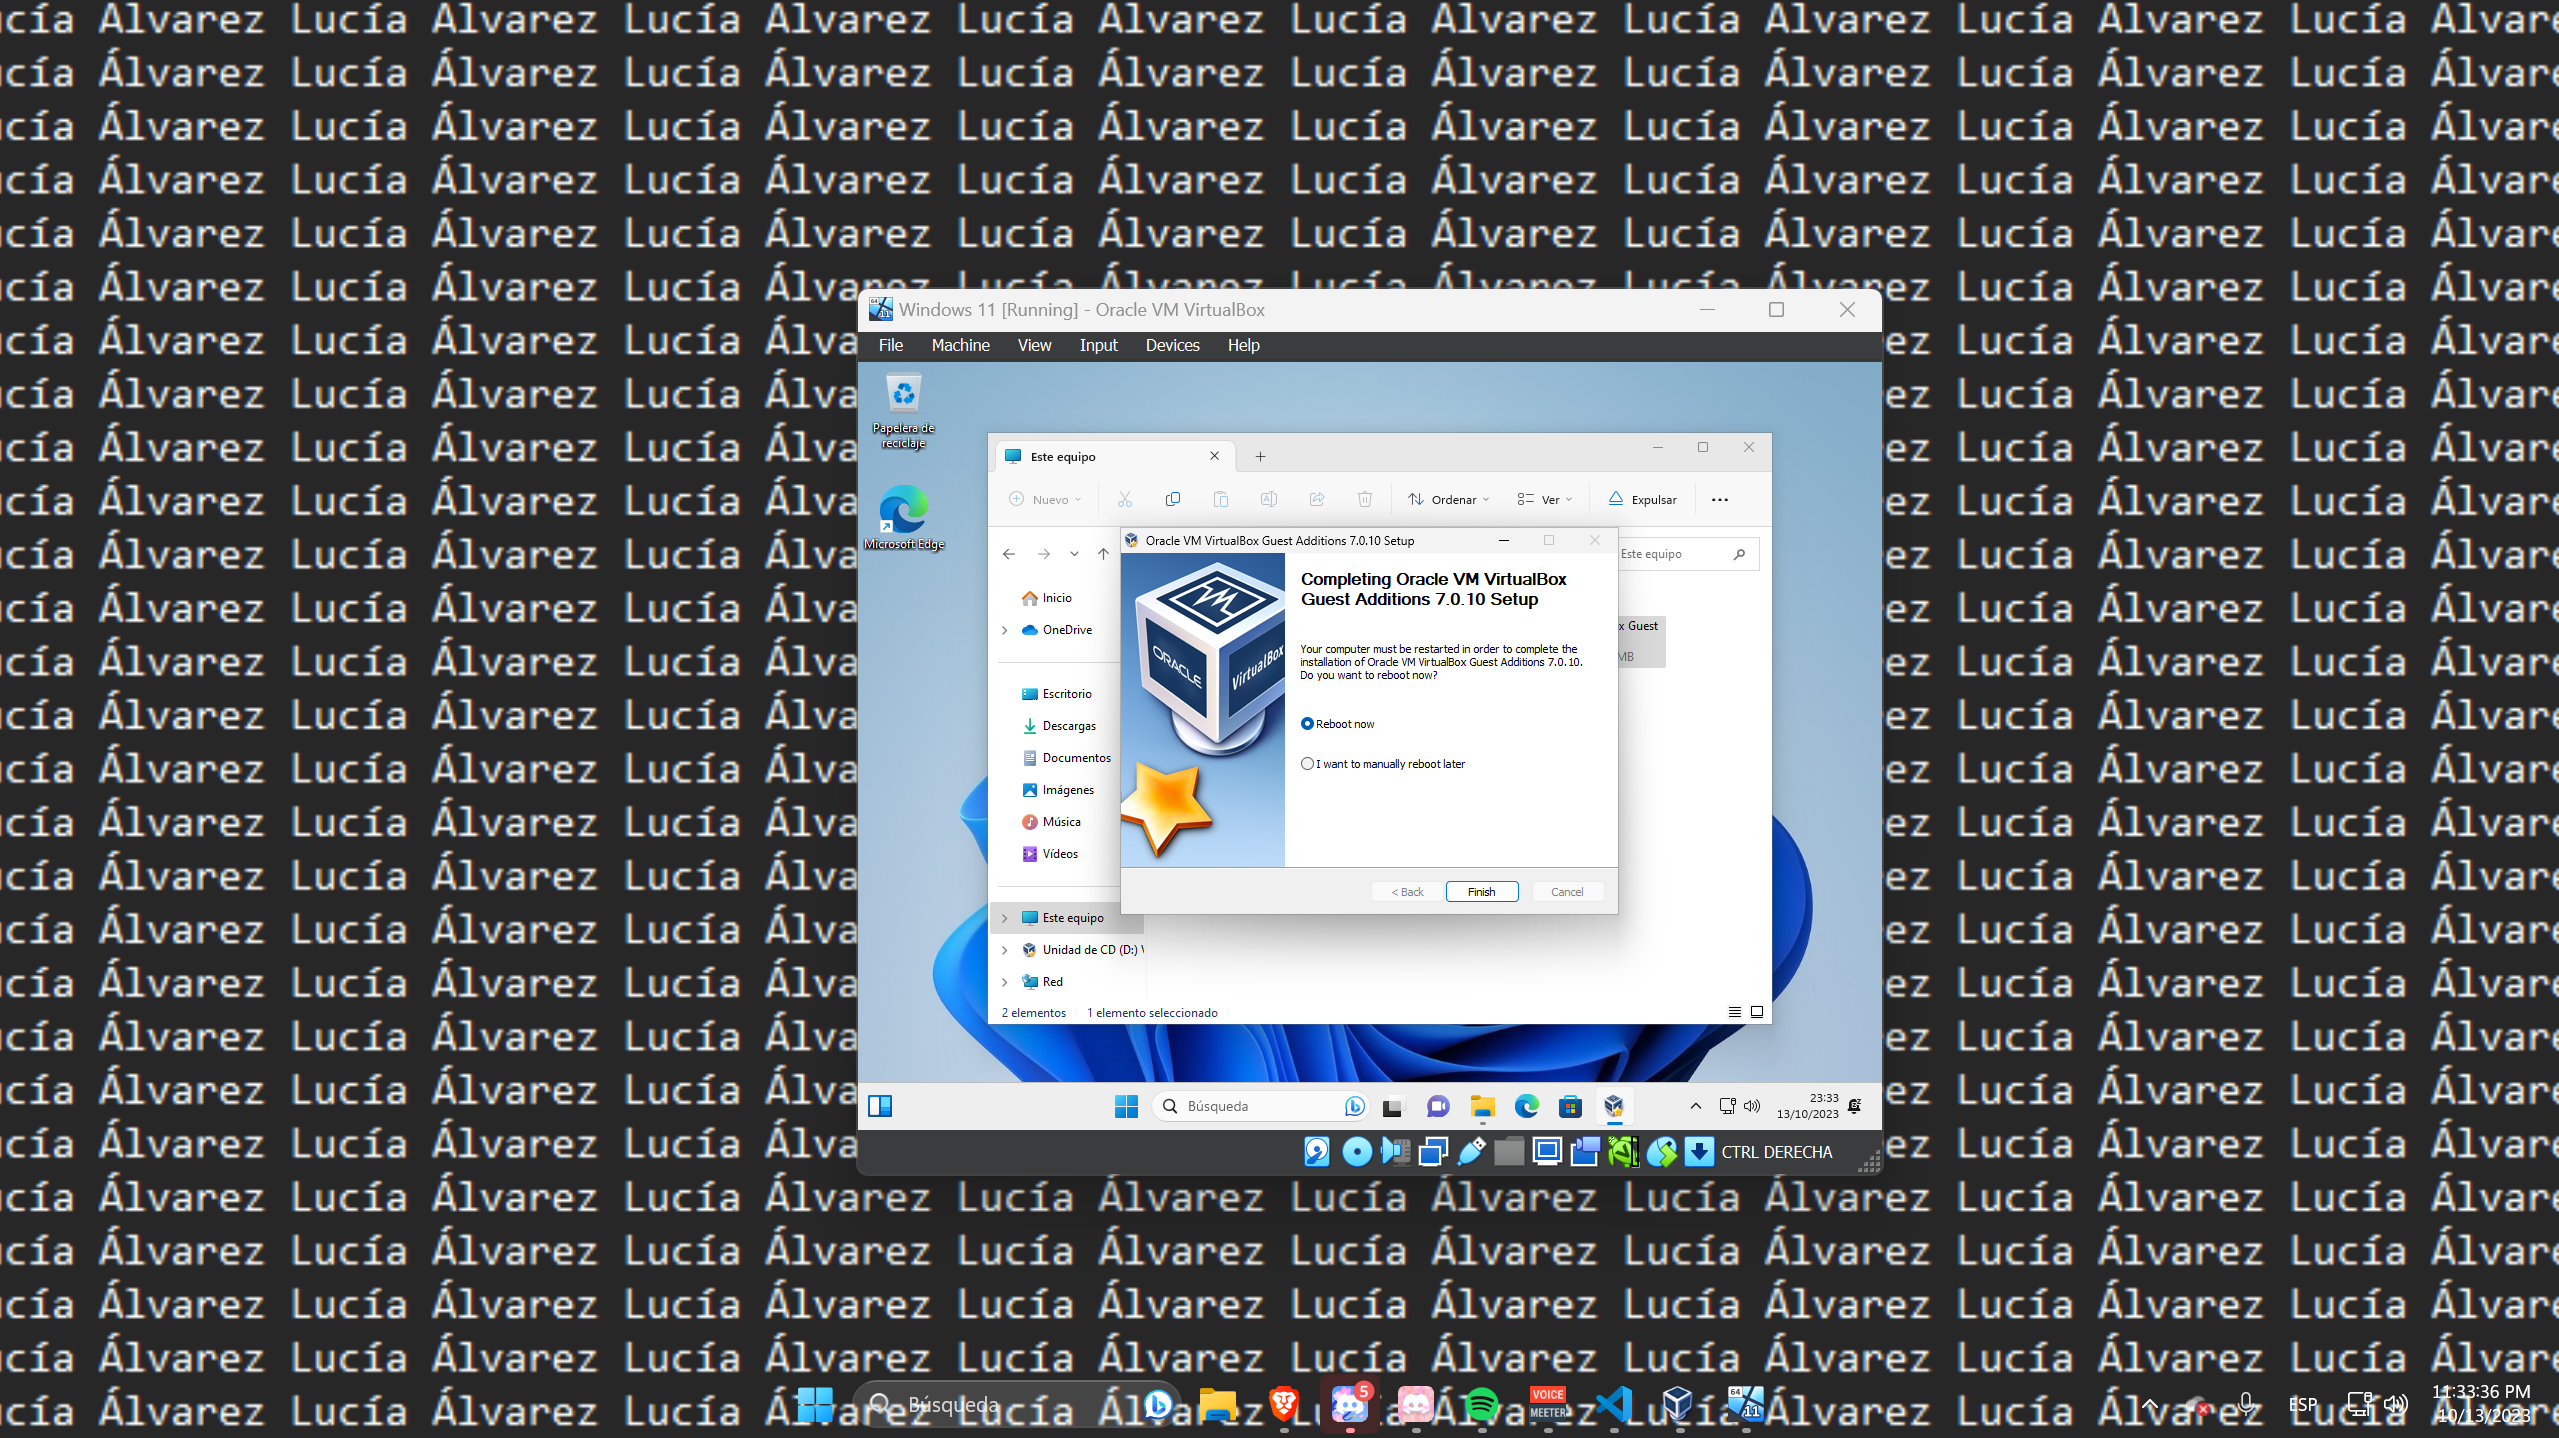This screenshot has width=2559, height=1438.
Task: Select the Este equipo tab
Action: pos(1063,456)
